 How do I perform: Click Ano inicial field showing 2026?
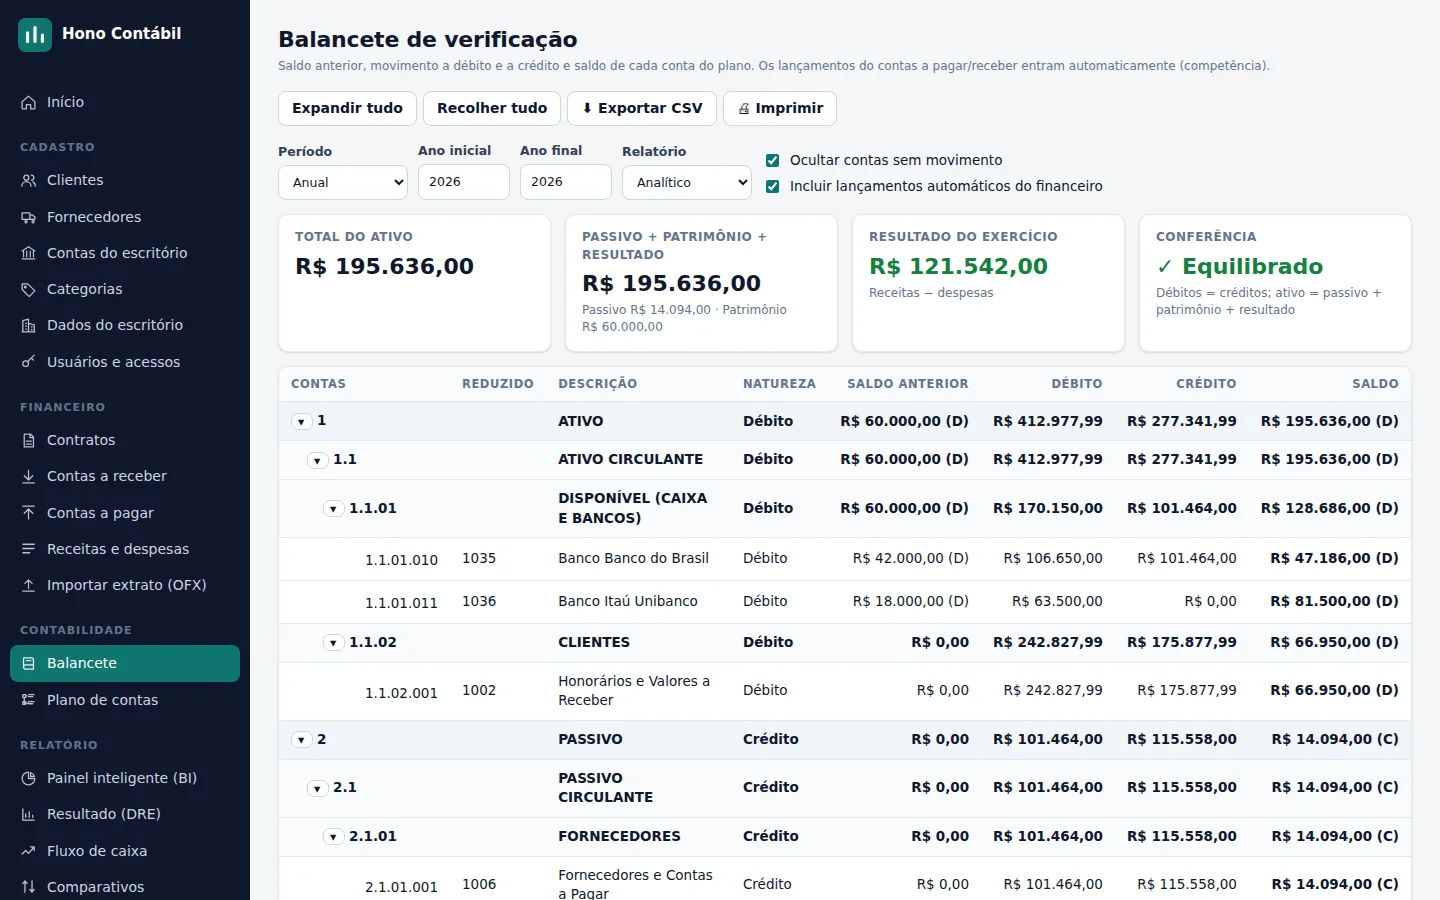[464, 182]
